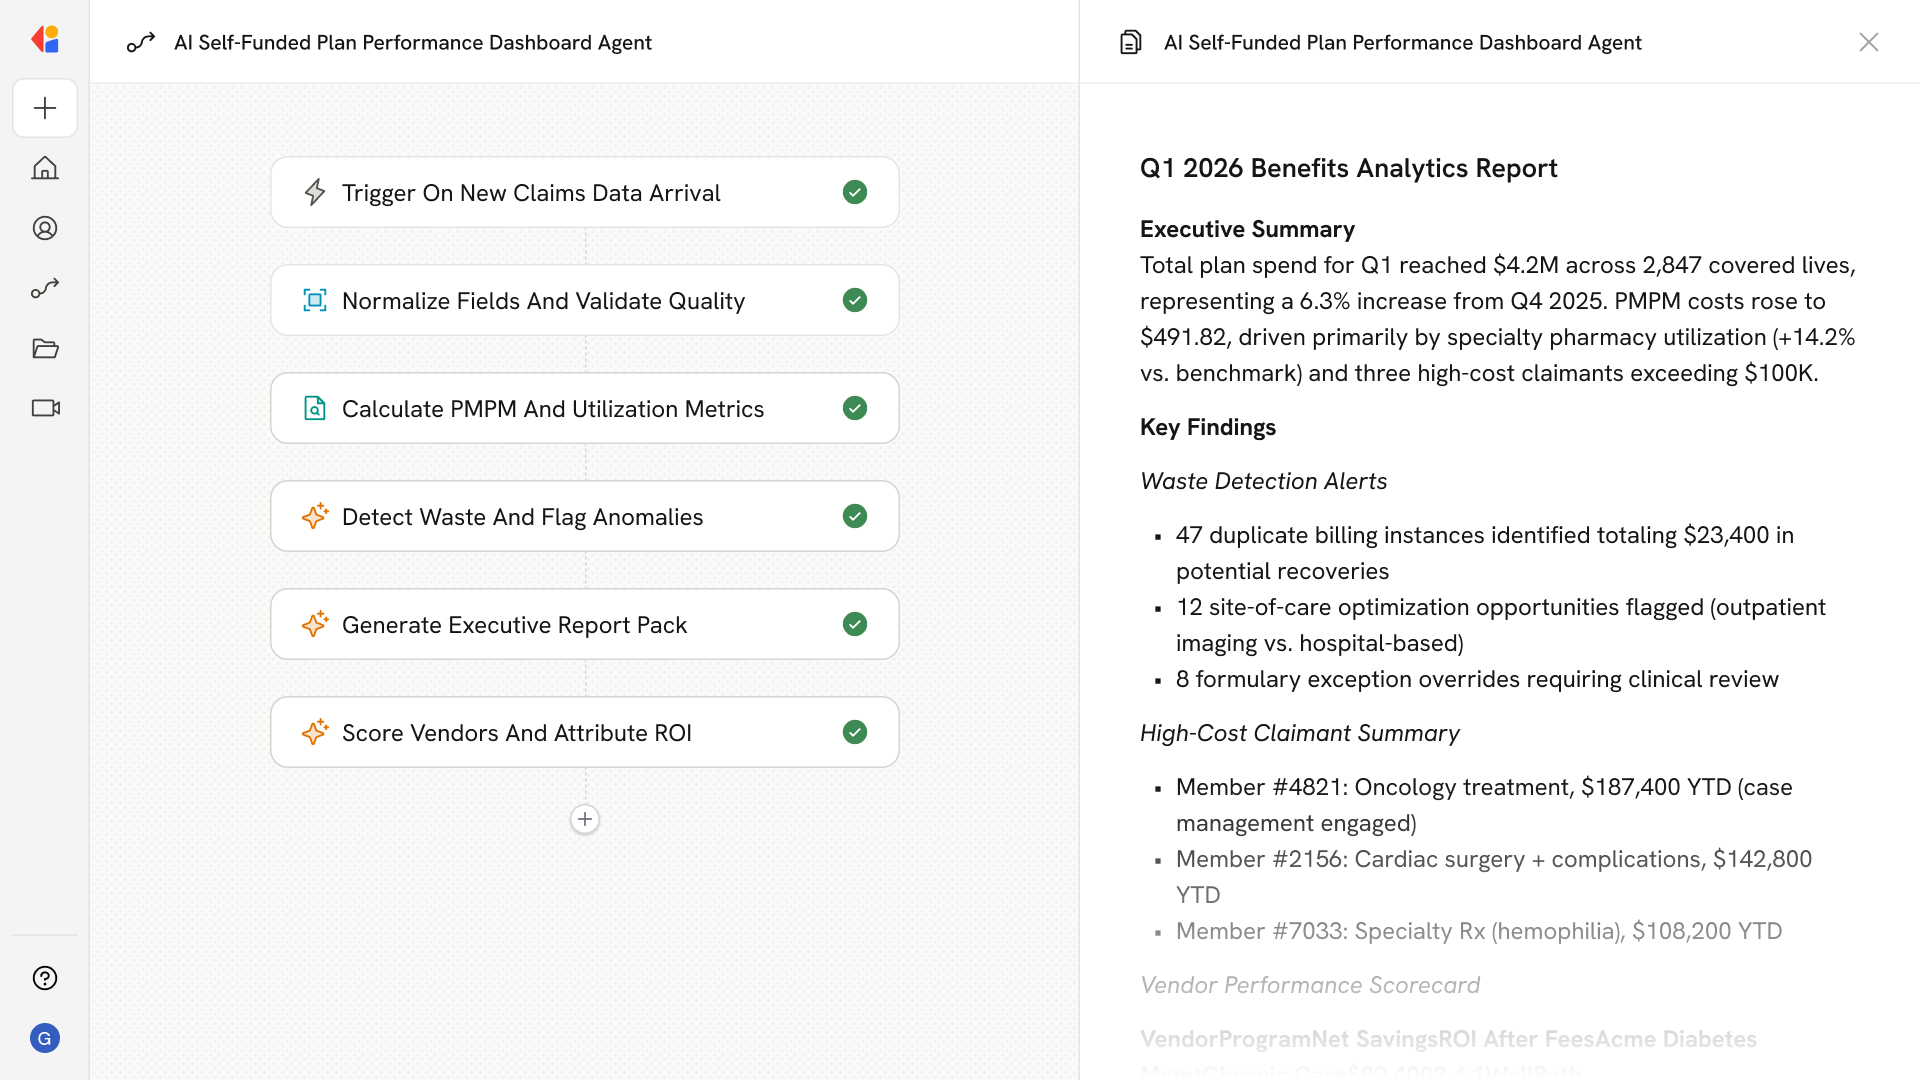Click green checkmark on Trigger On New Claims
The width and height of the screenshot is (1920, 1080).
(854, 192)
